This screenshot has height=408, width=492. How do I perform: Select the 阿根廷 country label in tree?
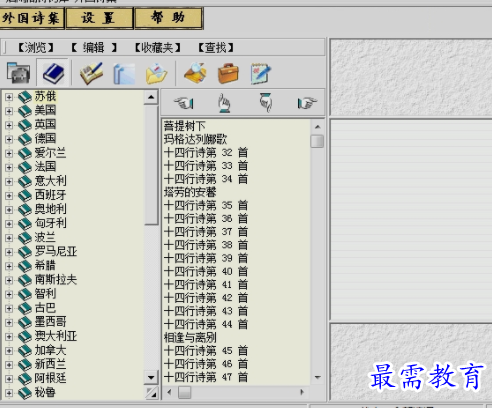click(x=51, y=378)
